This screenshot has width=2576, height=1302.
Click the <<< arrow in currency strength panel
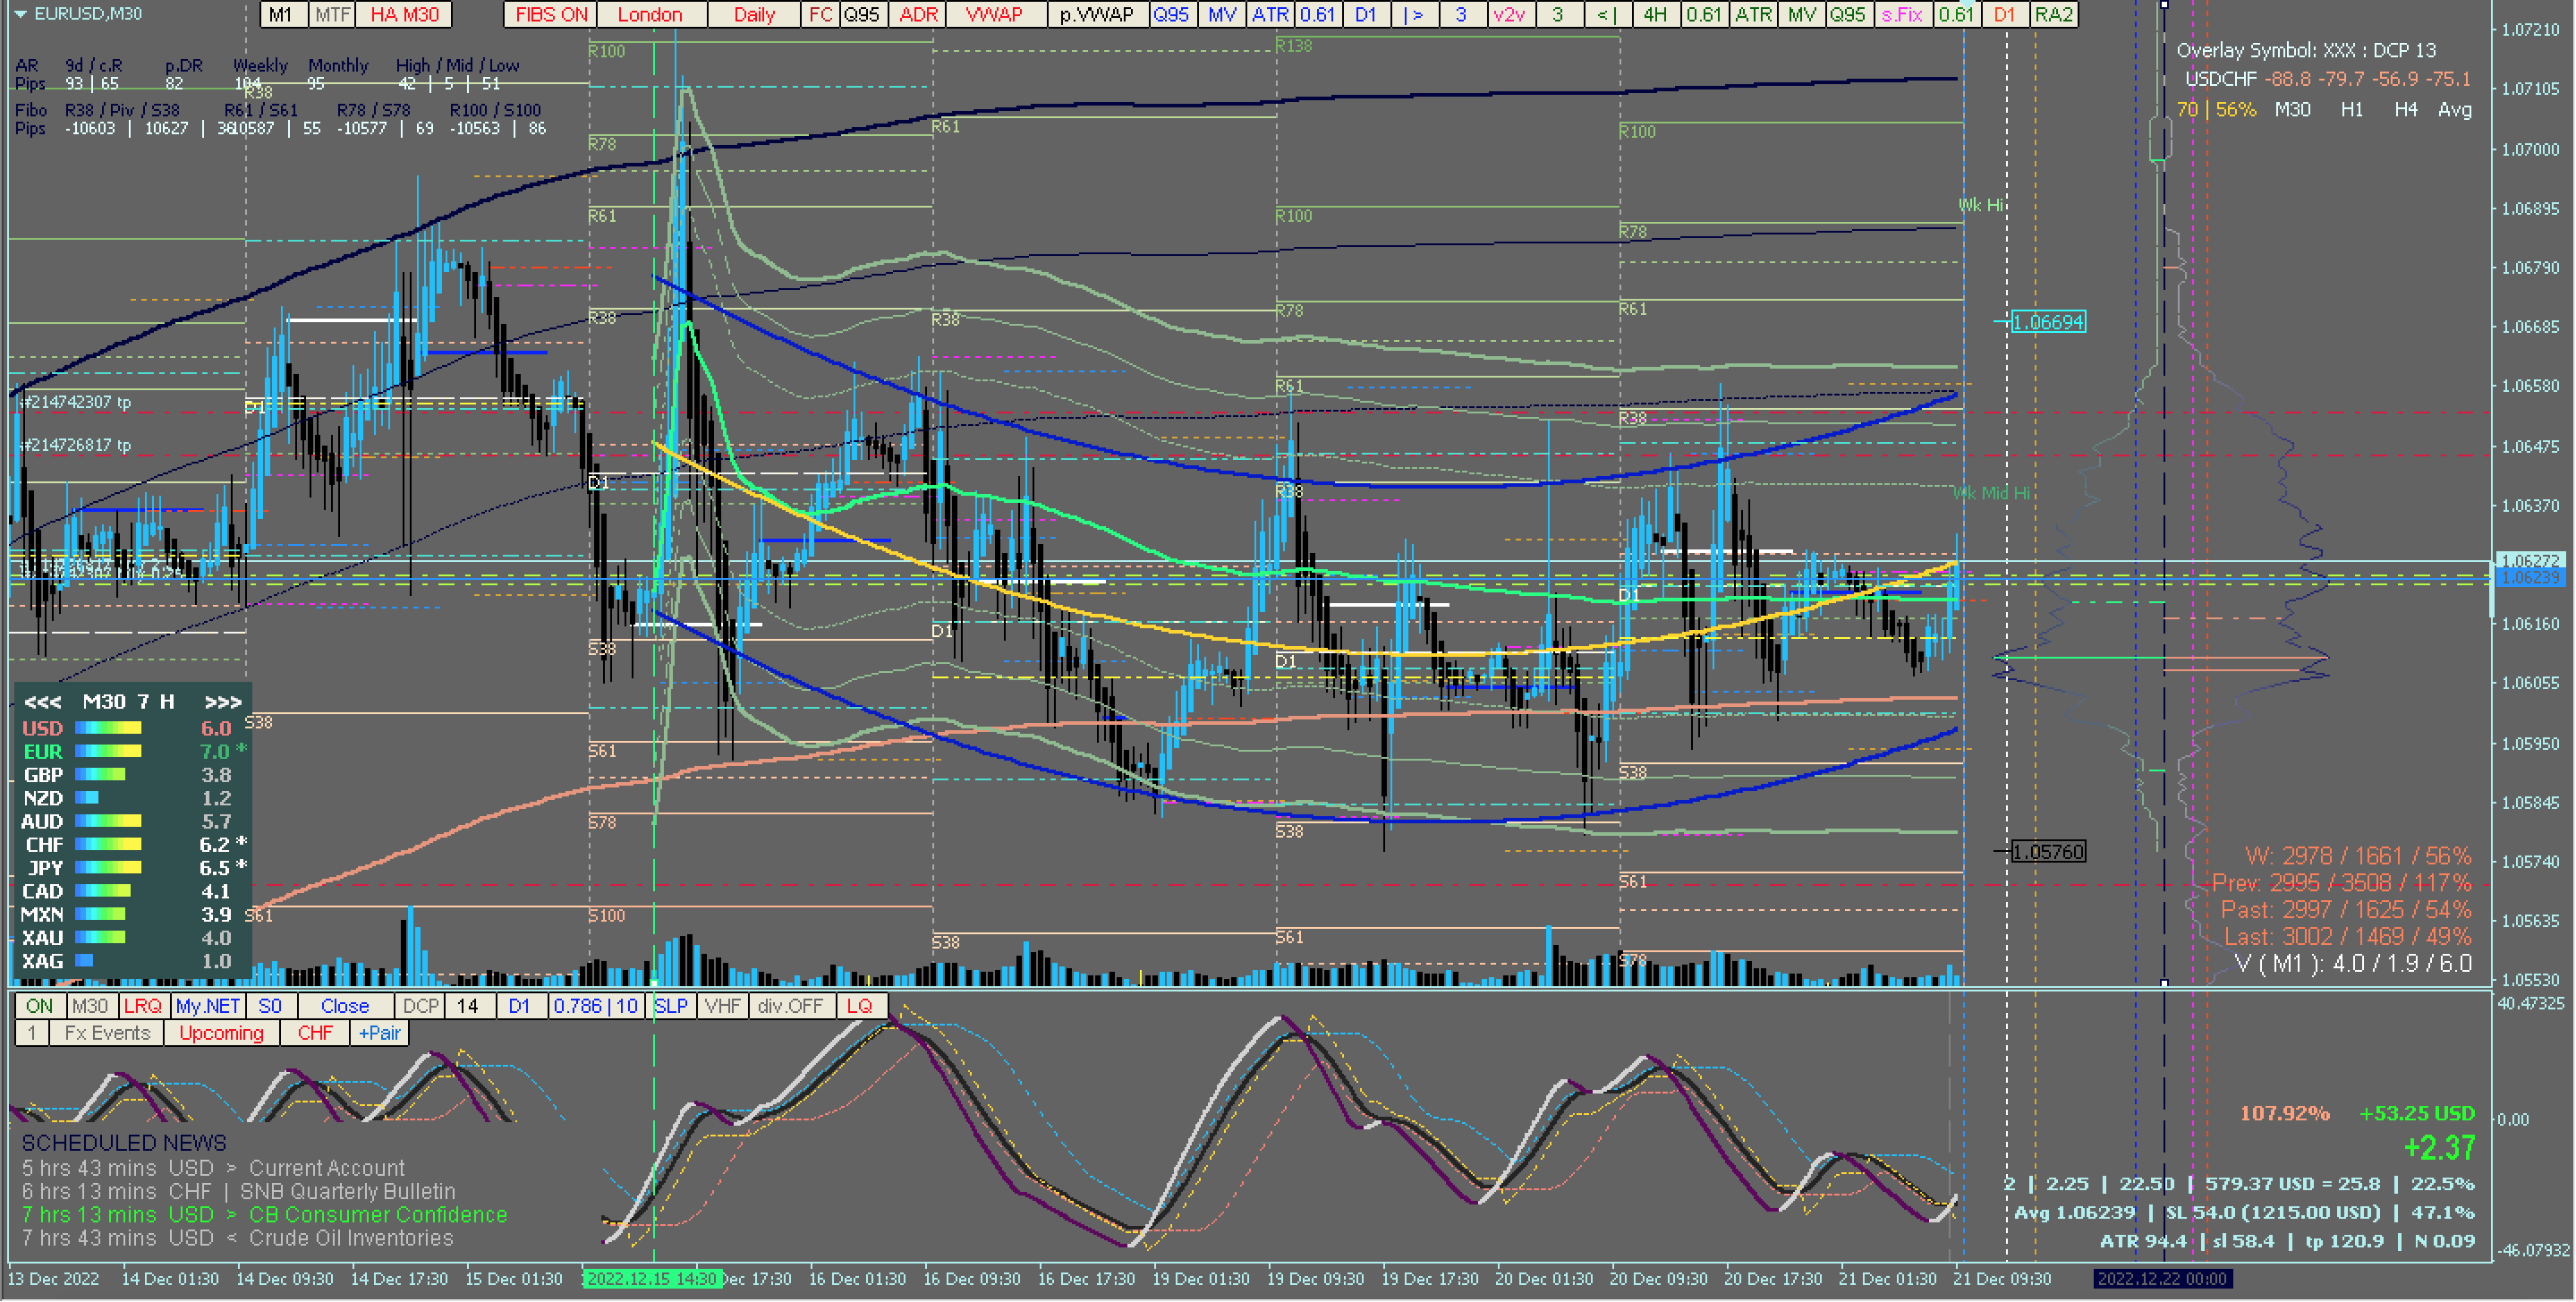pos(42,702)
